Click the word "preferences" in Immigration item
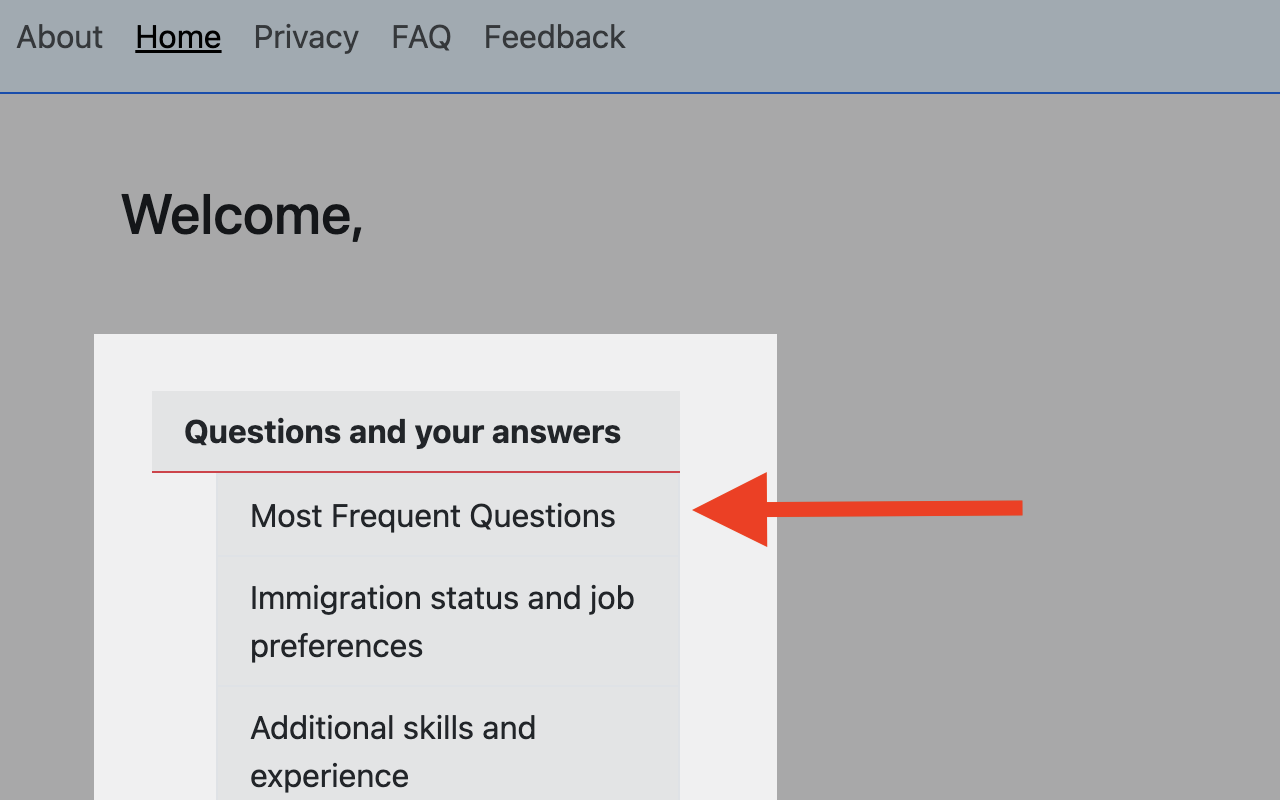 click(x=336, y=646)
